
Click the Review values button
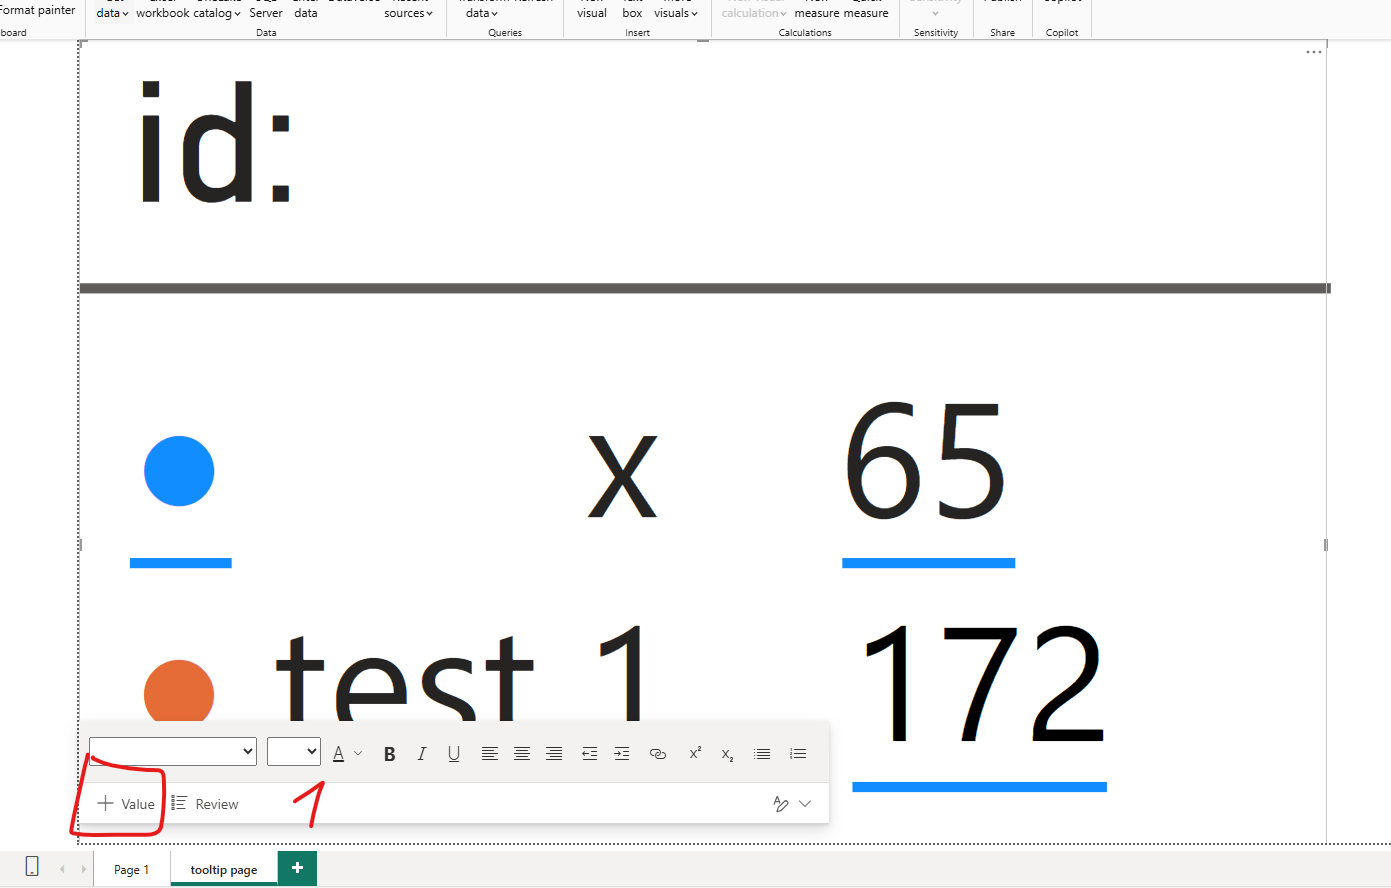pos(205,804)
